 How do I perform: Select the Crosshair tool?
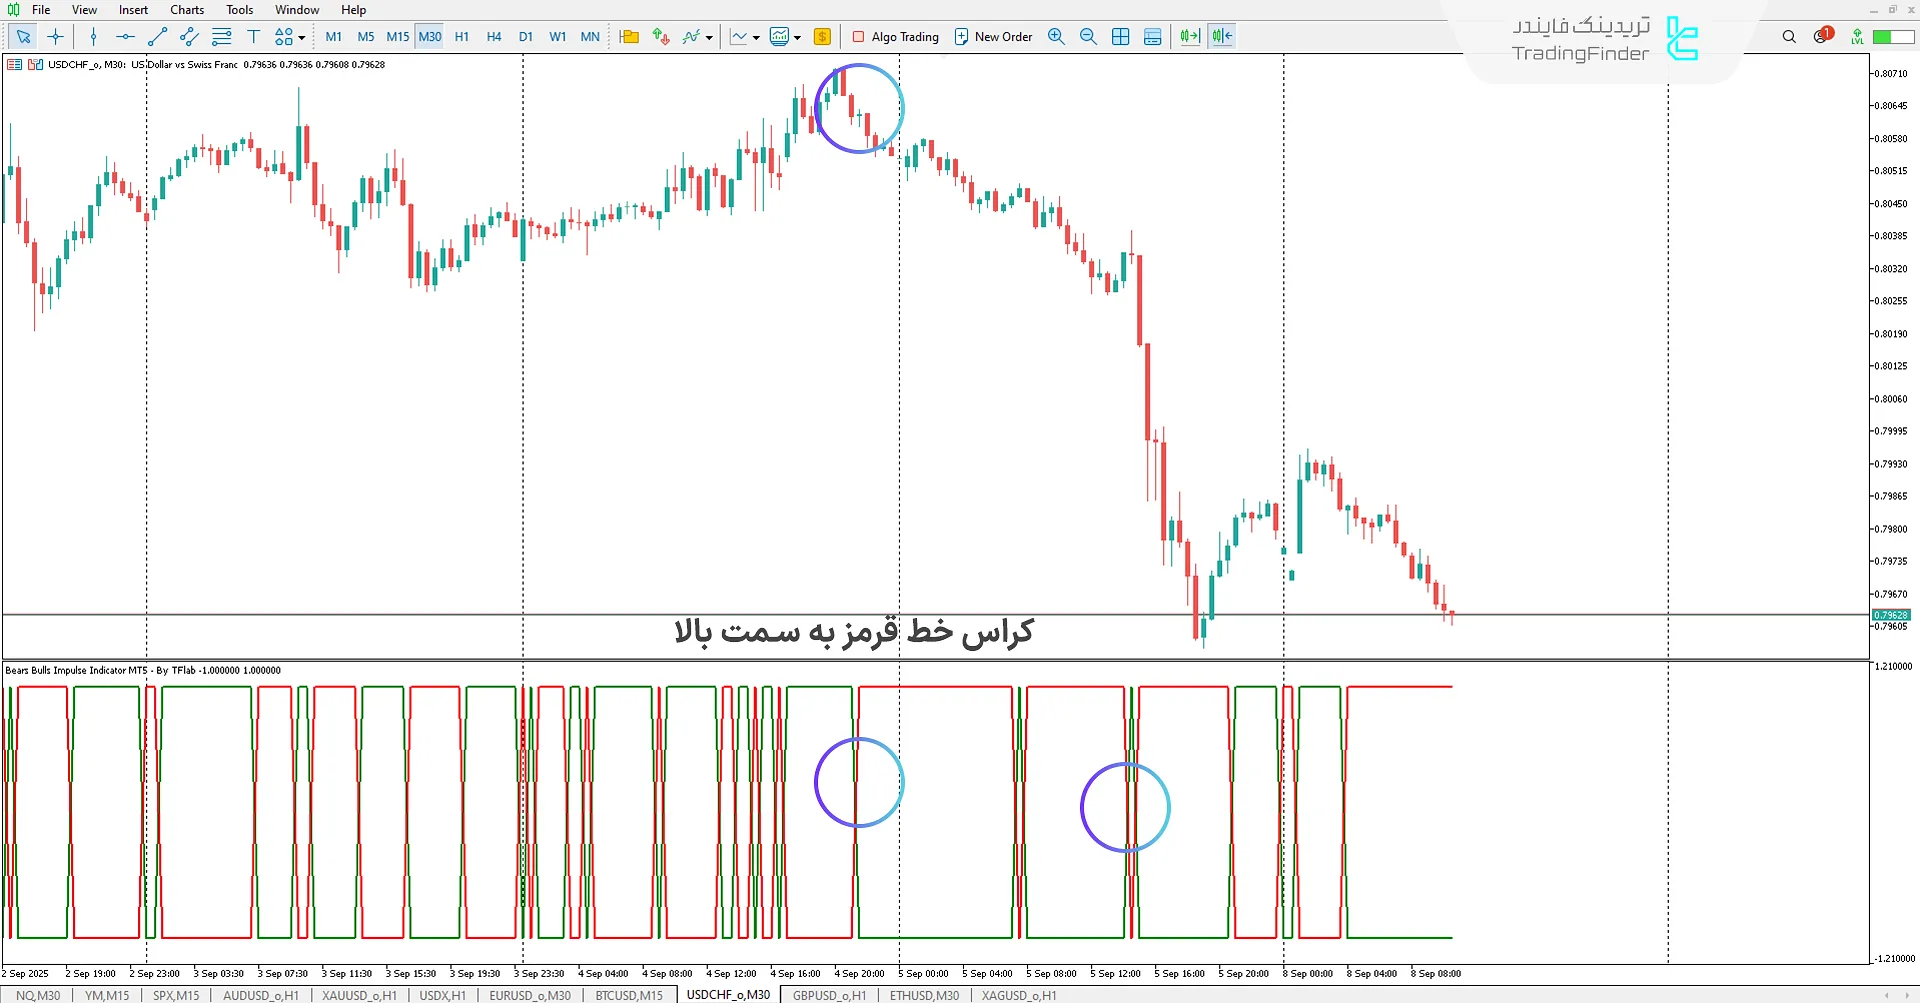pos(55,36)
